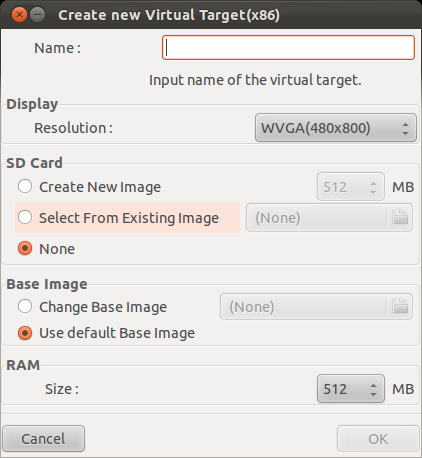Click the close button in title bar
The height and width of the screenshot is (458, 422).
[19, 15]
